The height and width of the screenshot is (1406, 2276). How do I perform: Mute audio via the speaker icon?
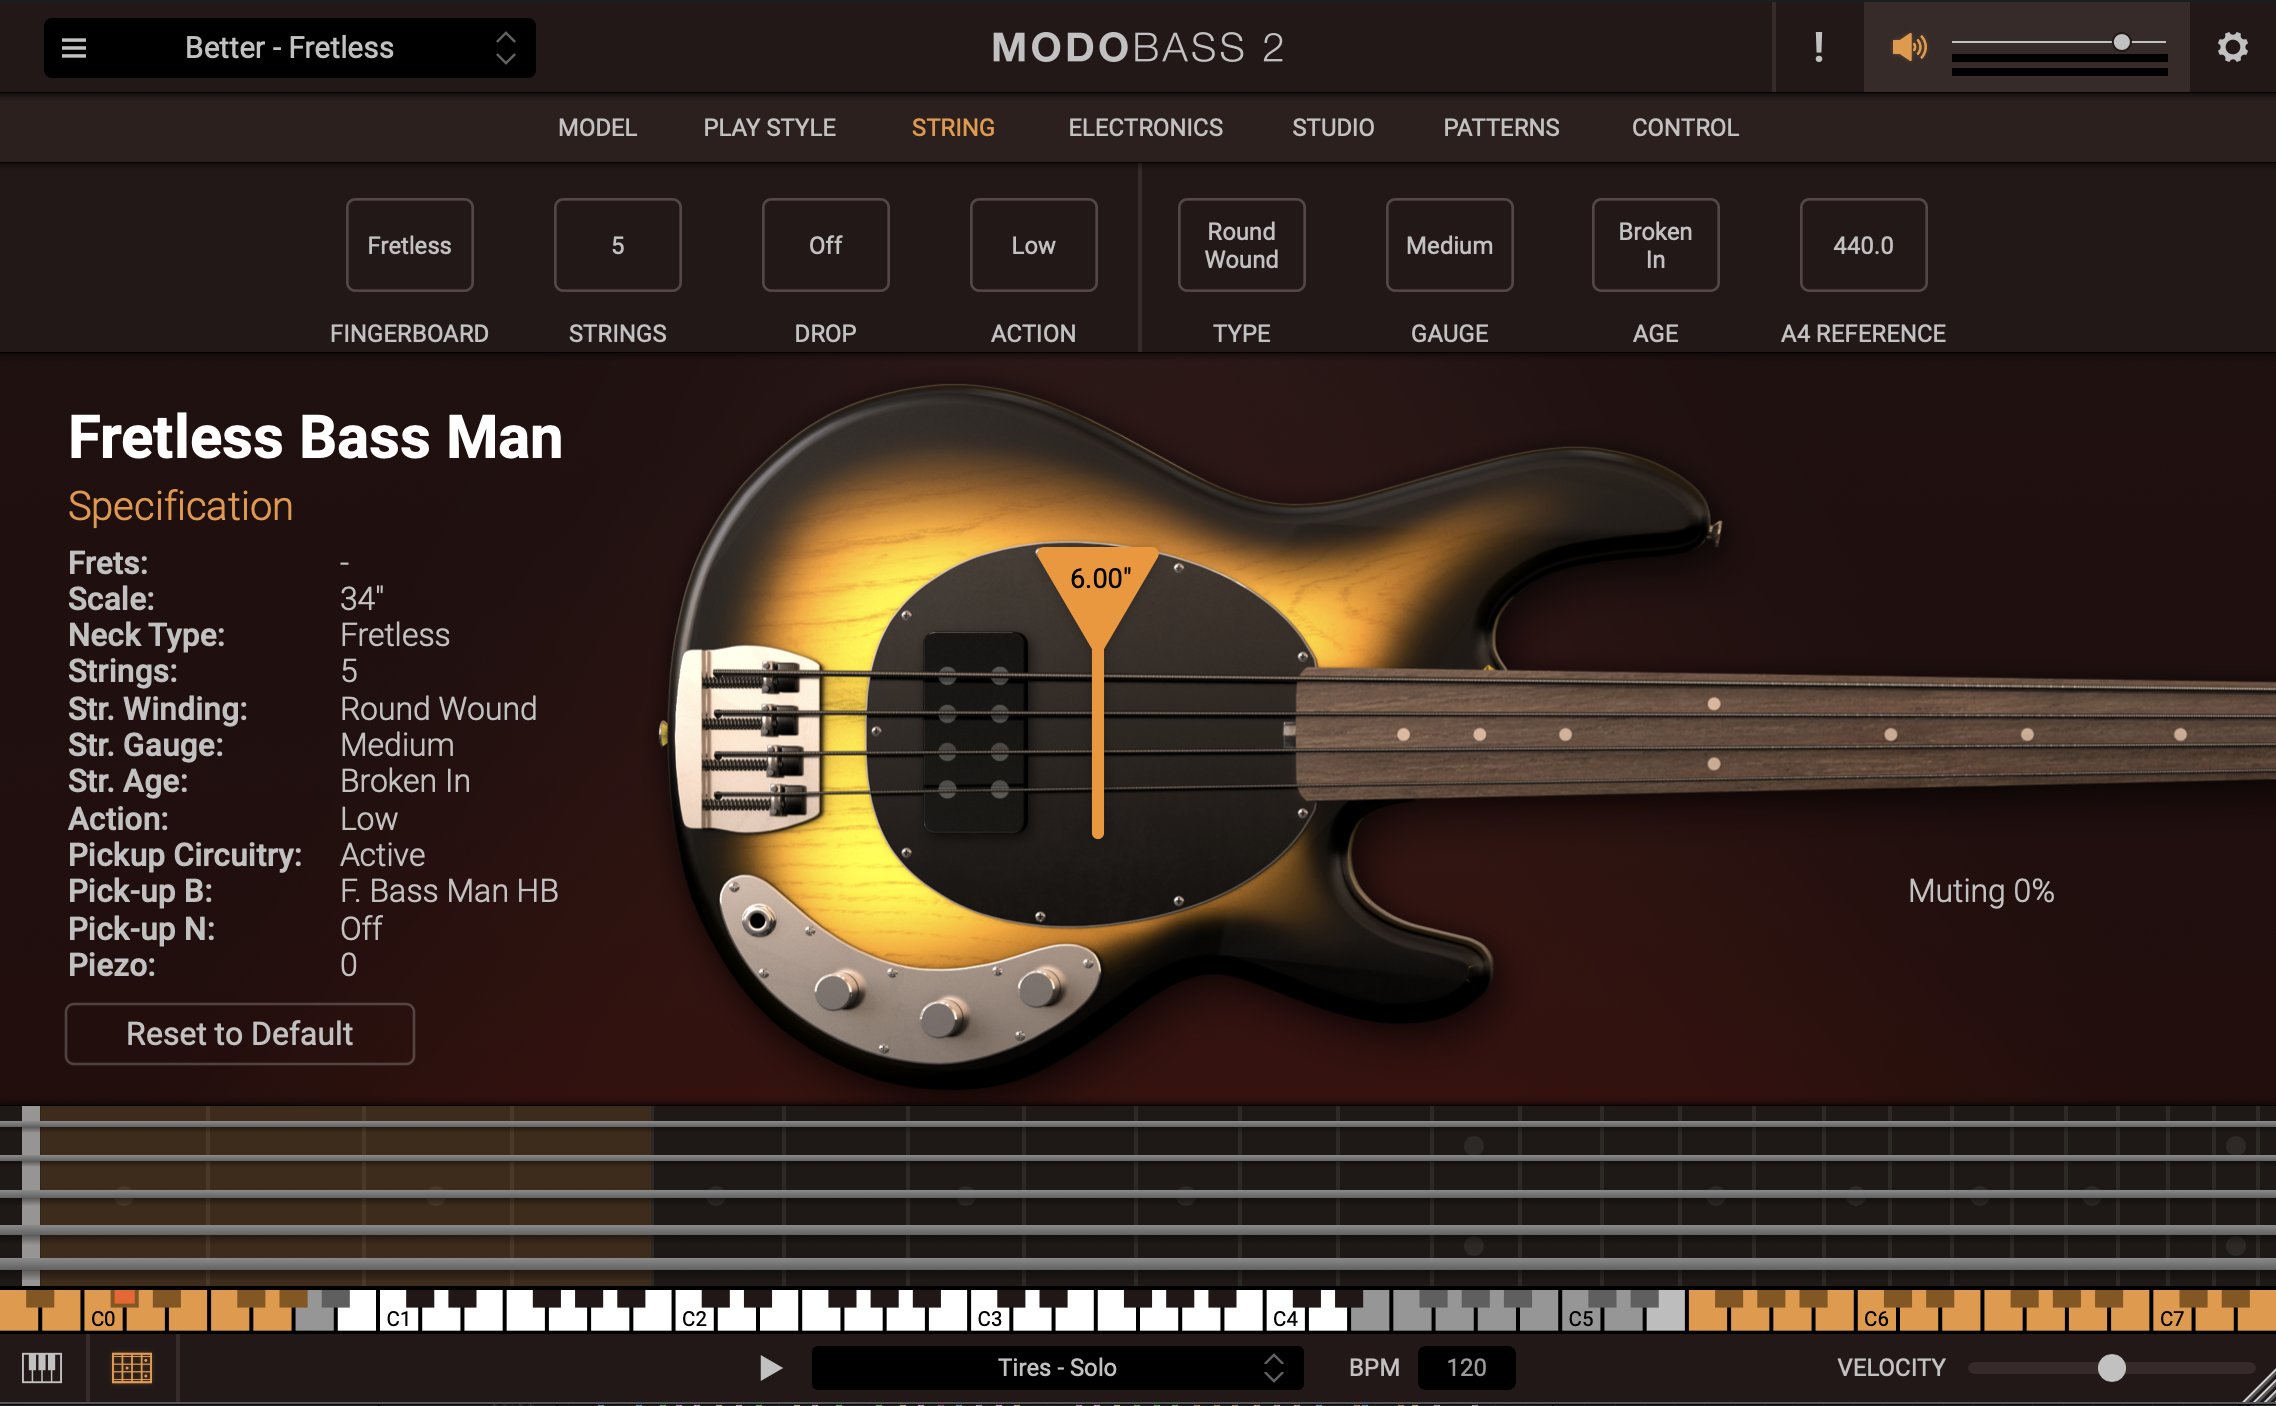(1908, 46)
